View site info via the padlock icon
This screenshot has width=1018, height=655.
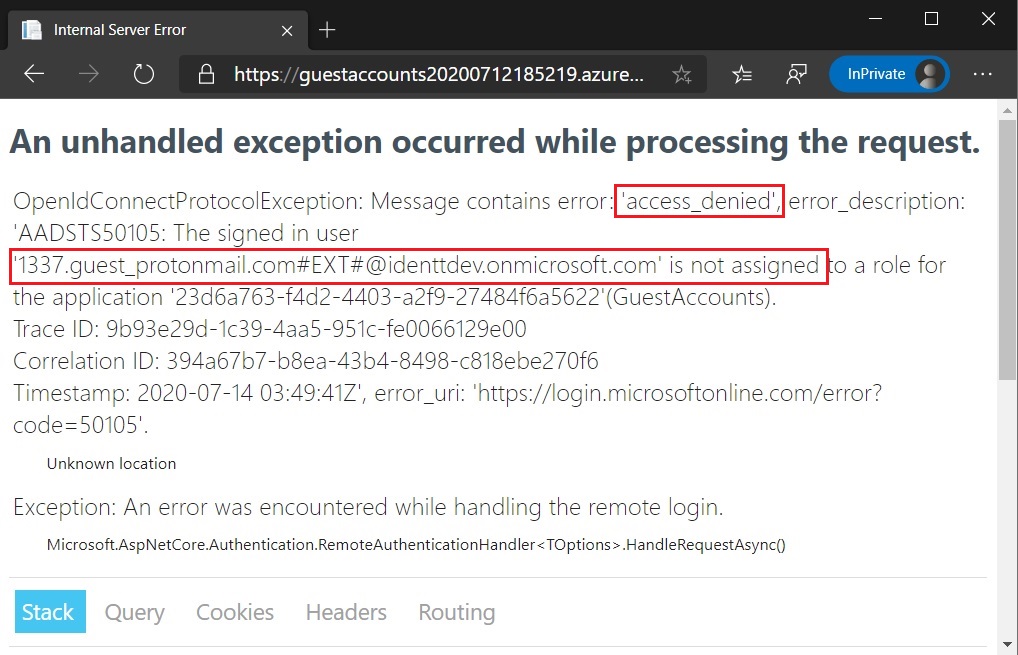click(x=206, y=74)
